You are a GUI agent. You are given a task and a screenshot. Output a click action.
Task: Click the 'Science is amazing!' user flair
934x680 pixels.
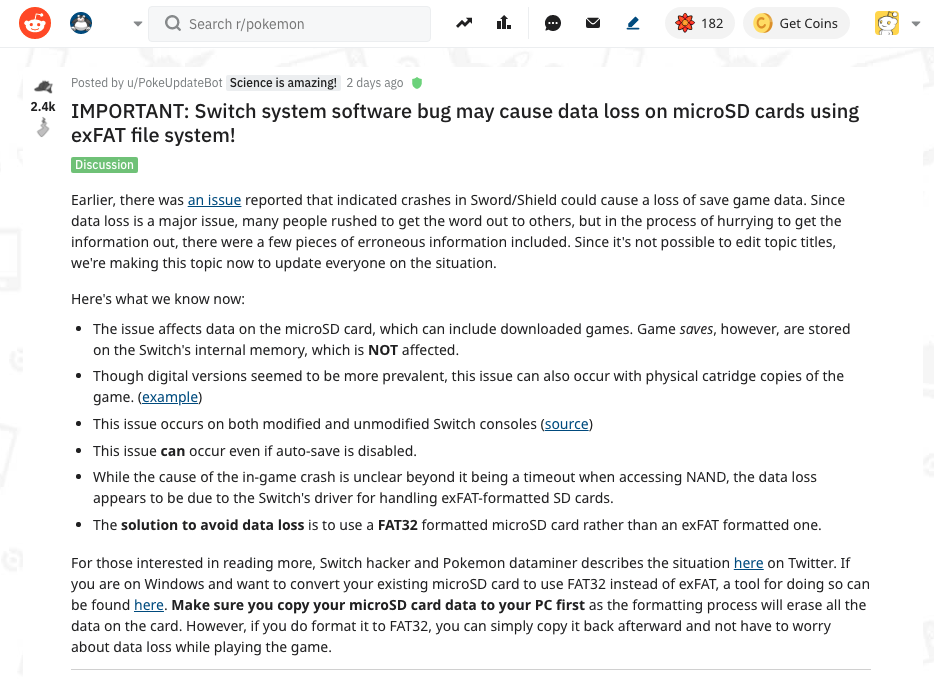tap(283, 83)
